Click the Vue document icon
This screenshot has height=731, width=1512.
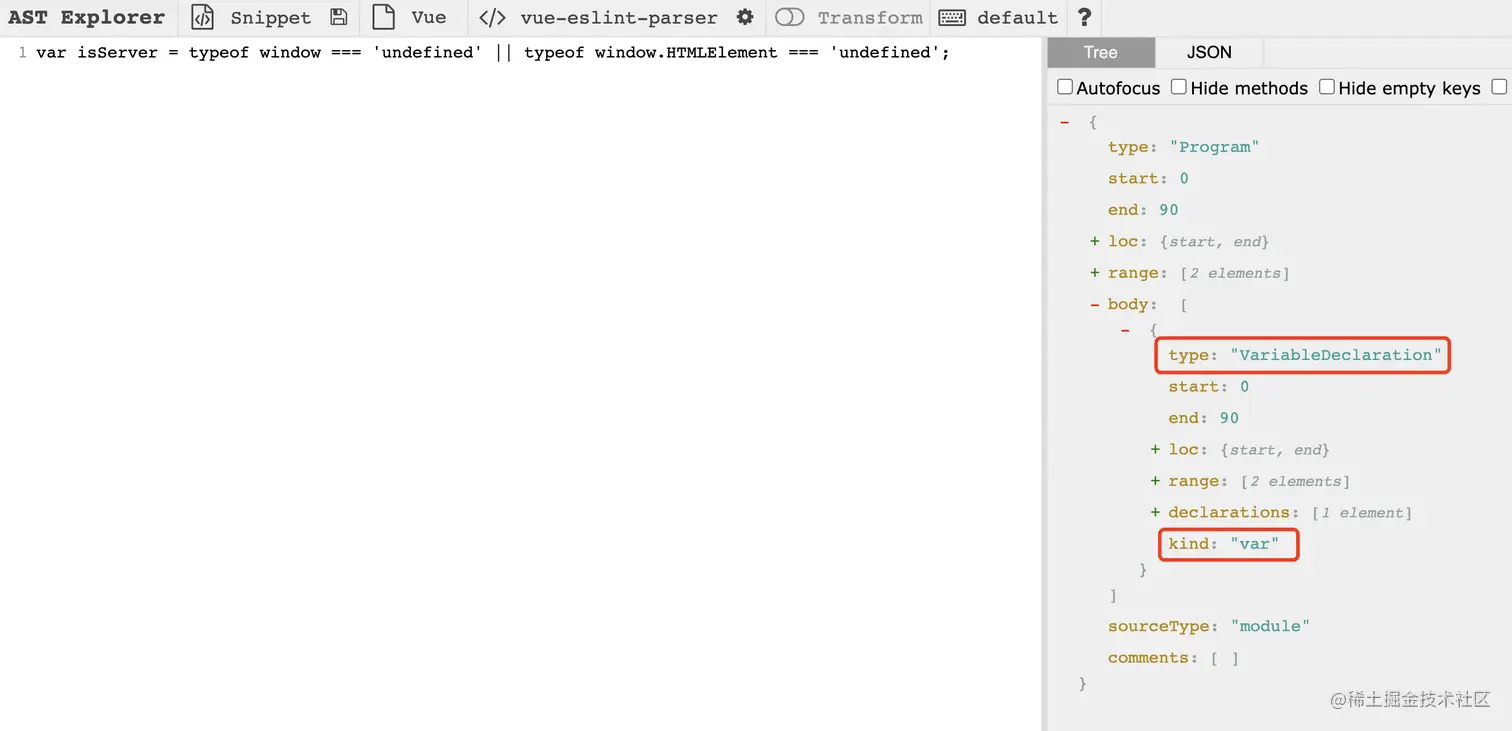383,17
